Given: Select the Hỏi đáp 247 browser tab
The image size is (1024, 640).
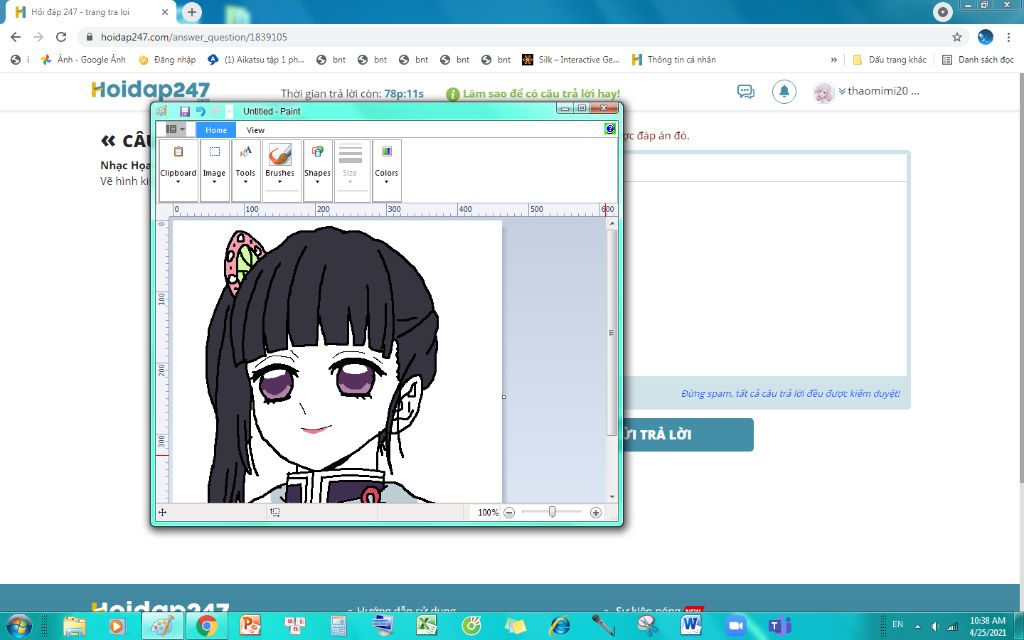Looking at the screenshot, I should (x=91, y=12).
